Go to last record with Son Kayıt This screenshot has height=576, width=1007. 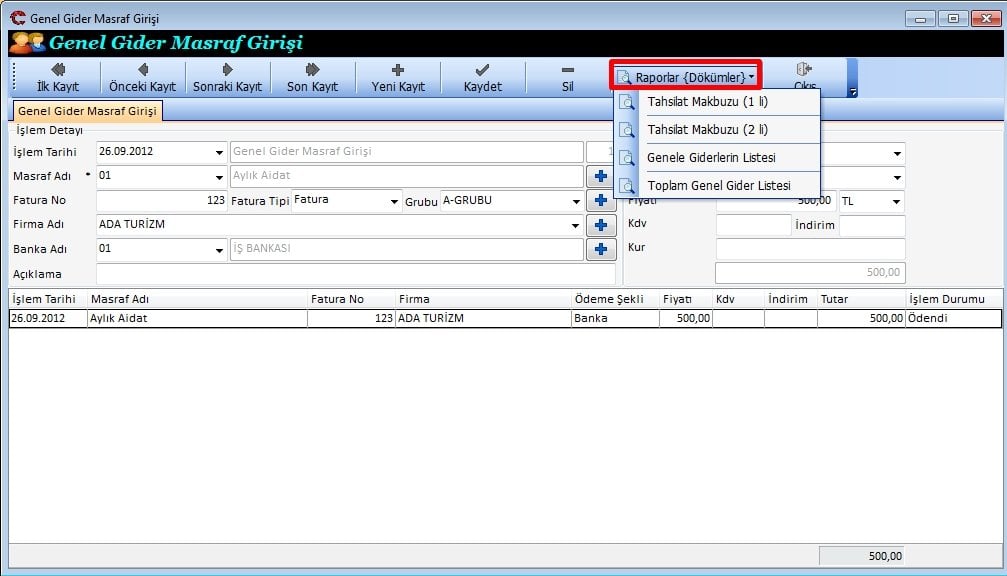312,77
